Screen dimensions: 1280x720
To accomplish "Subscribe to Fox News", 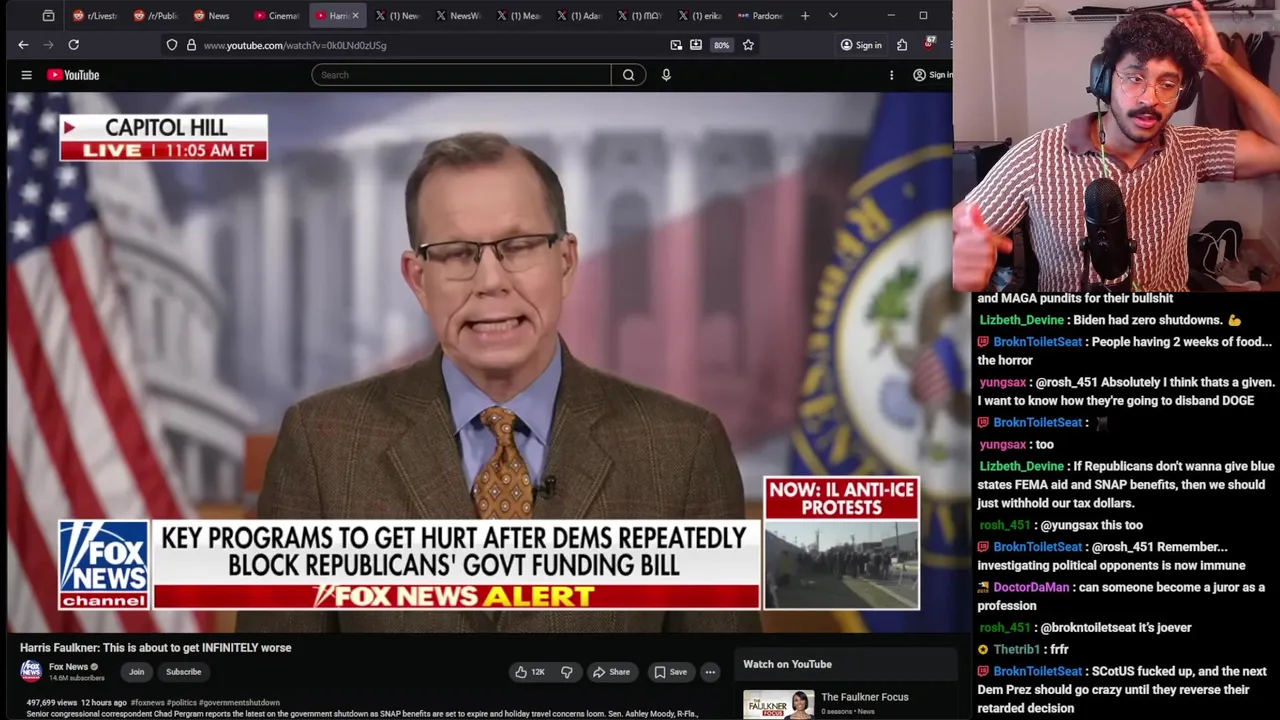I will click(184, 672).
